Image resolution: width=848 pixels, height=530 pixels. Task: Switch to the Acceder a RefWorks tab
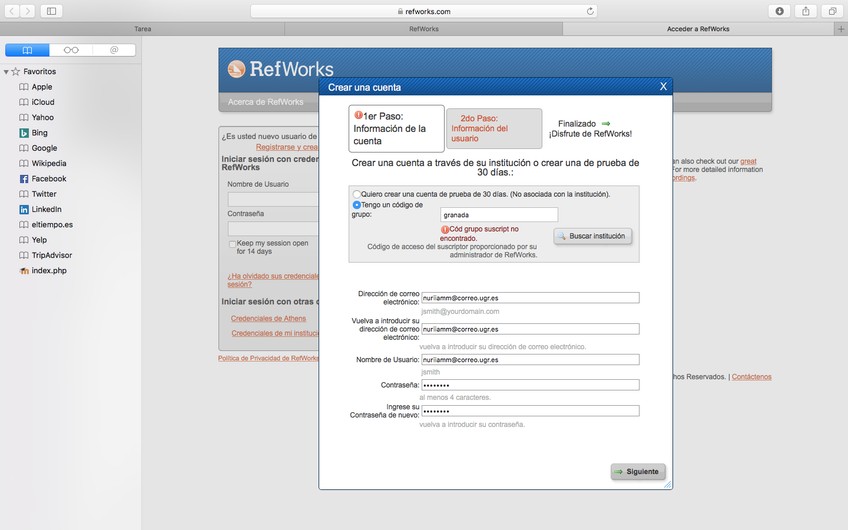tap(705, 29)
